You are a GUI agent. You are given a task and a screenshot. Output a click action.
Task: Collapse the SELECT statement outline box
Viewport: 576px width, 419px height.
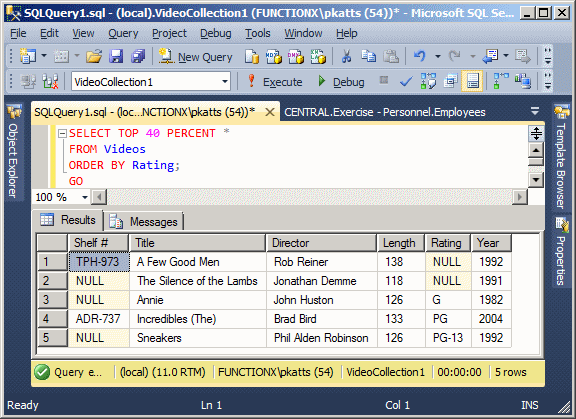(x=62, y=133)
